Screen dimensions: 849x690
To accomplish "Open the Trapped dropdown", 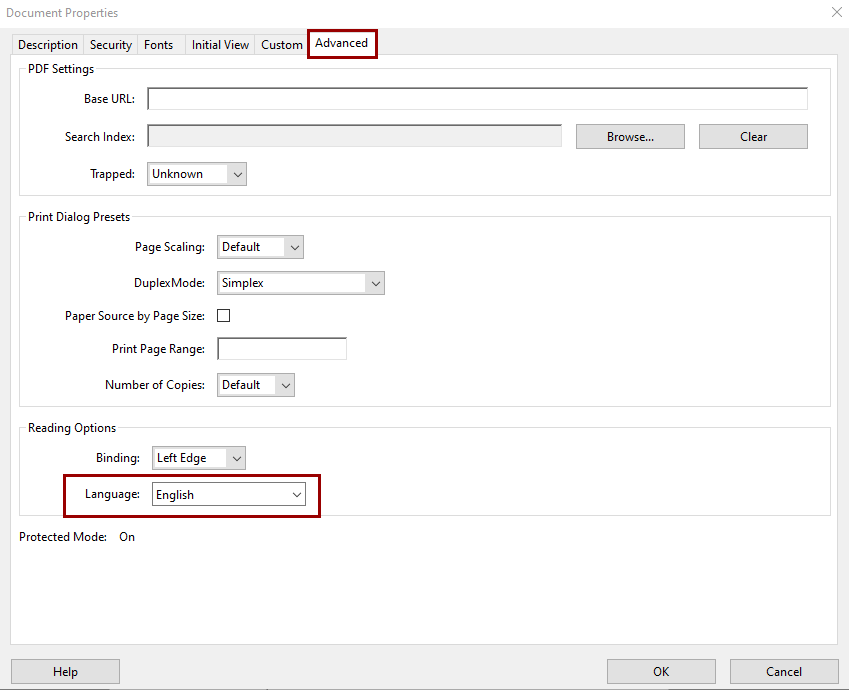I will point(197,174).
